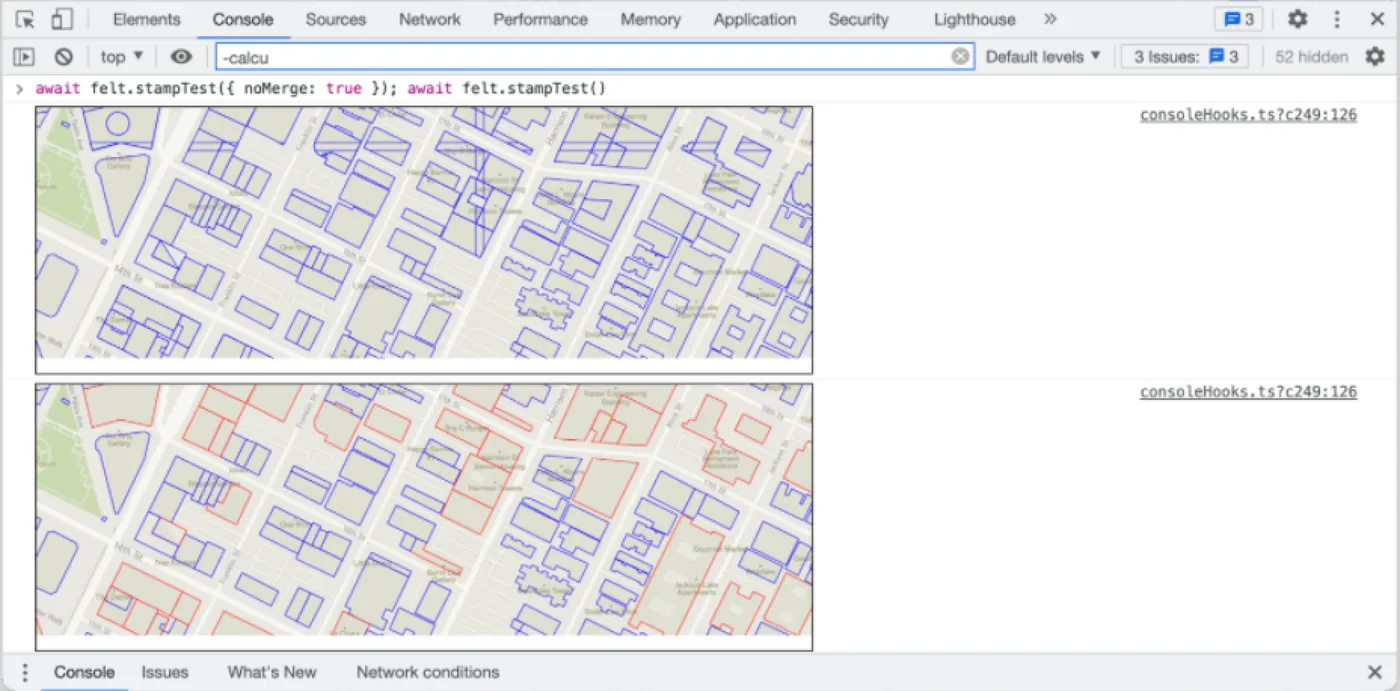Clear the console with the ban icon
This screenshot has width=1400, height=691.
click(x=63, y=57)
